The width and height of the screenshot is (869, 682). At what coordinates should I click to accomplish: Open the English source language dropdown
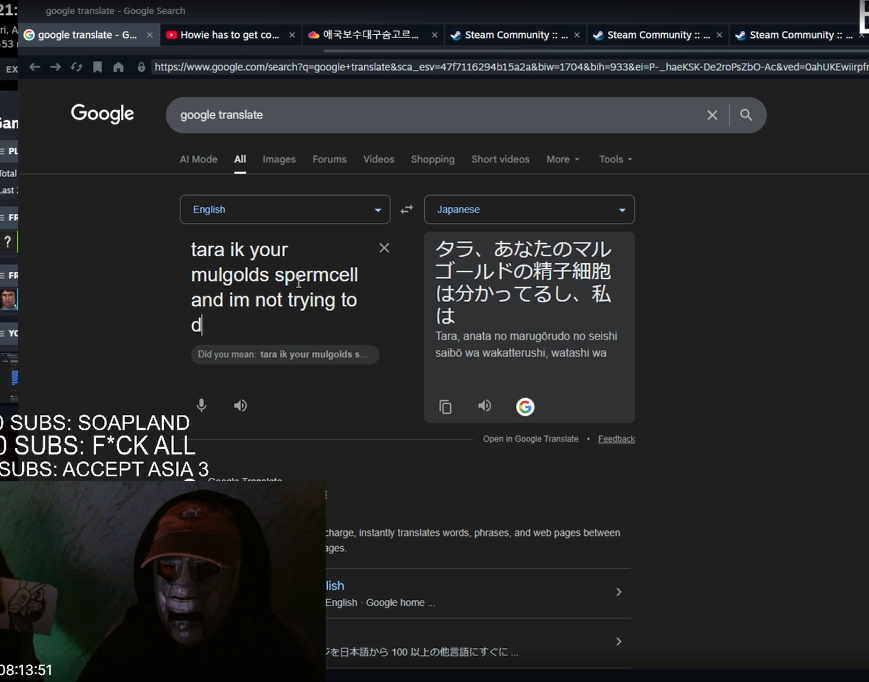click(x=285, y=209)
